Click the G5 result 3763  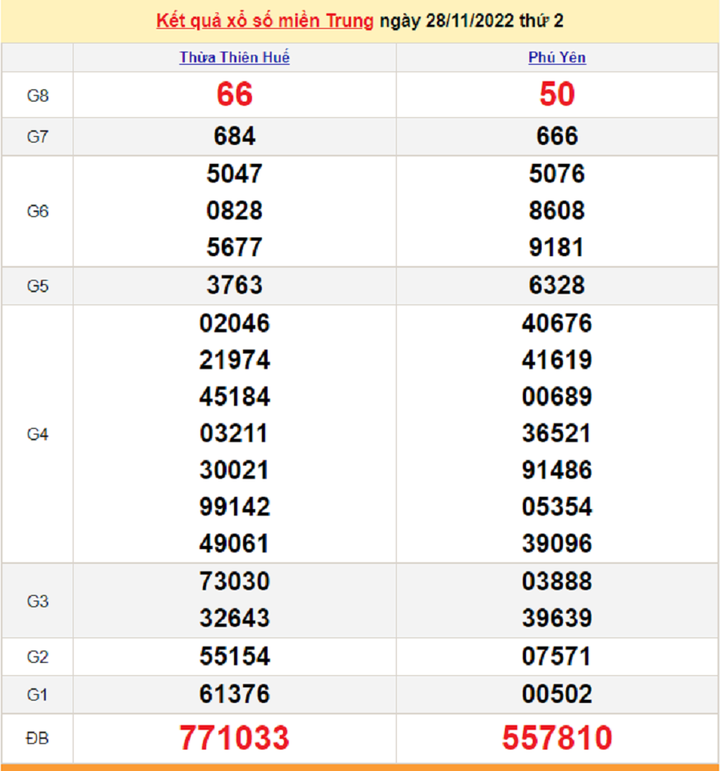point(234,285)
